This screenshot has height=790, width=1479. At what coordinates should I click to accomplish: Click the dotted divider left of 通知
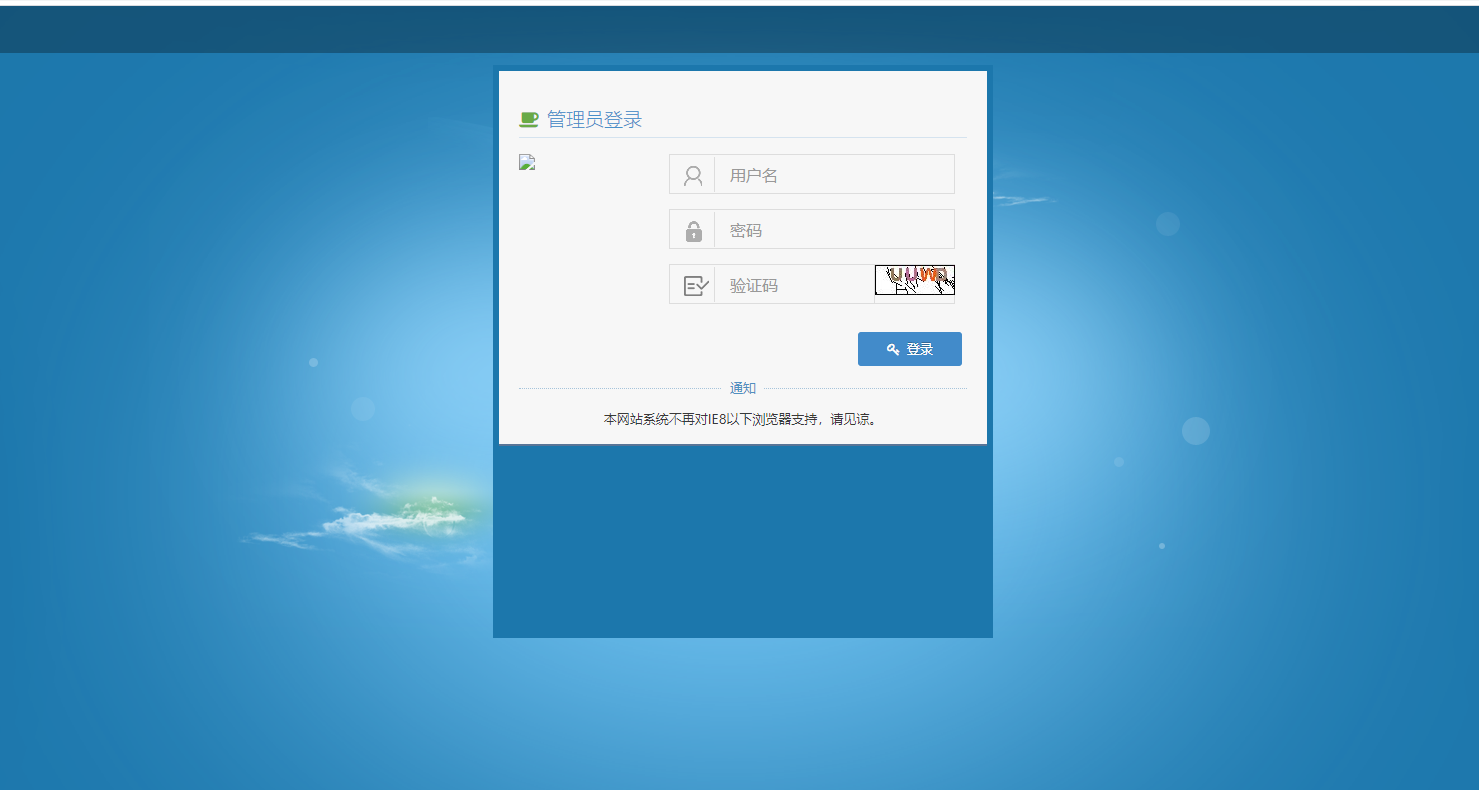(x=618, y=388)
